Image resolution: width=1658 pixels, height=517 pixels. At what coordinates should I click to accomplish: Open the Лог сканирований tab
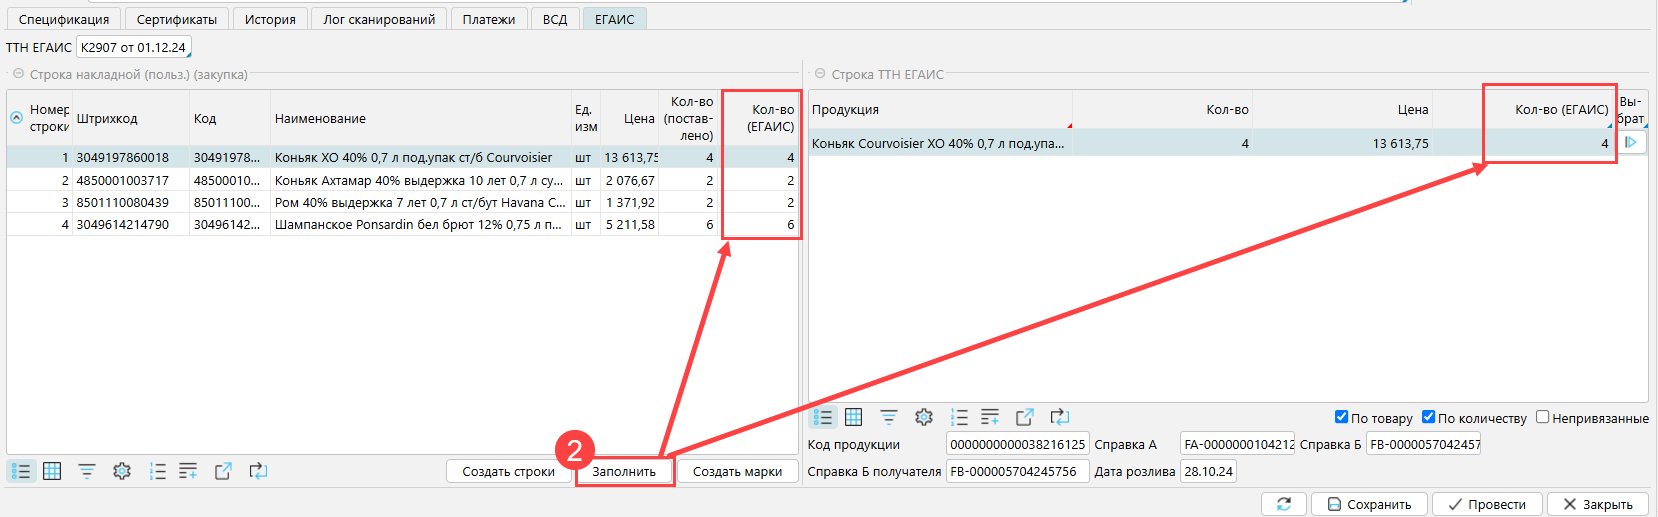tap(379, 19)
